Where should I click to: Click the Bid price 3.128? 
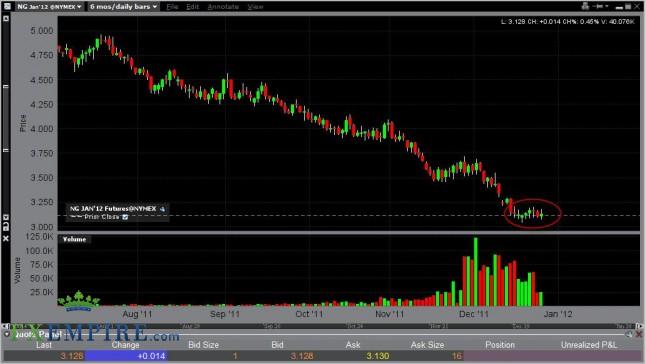(302, 356)
